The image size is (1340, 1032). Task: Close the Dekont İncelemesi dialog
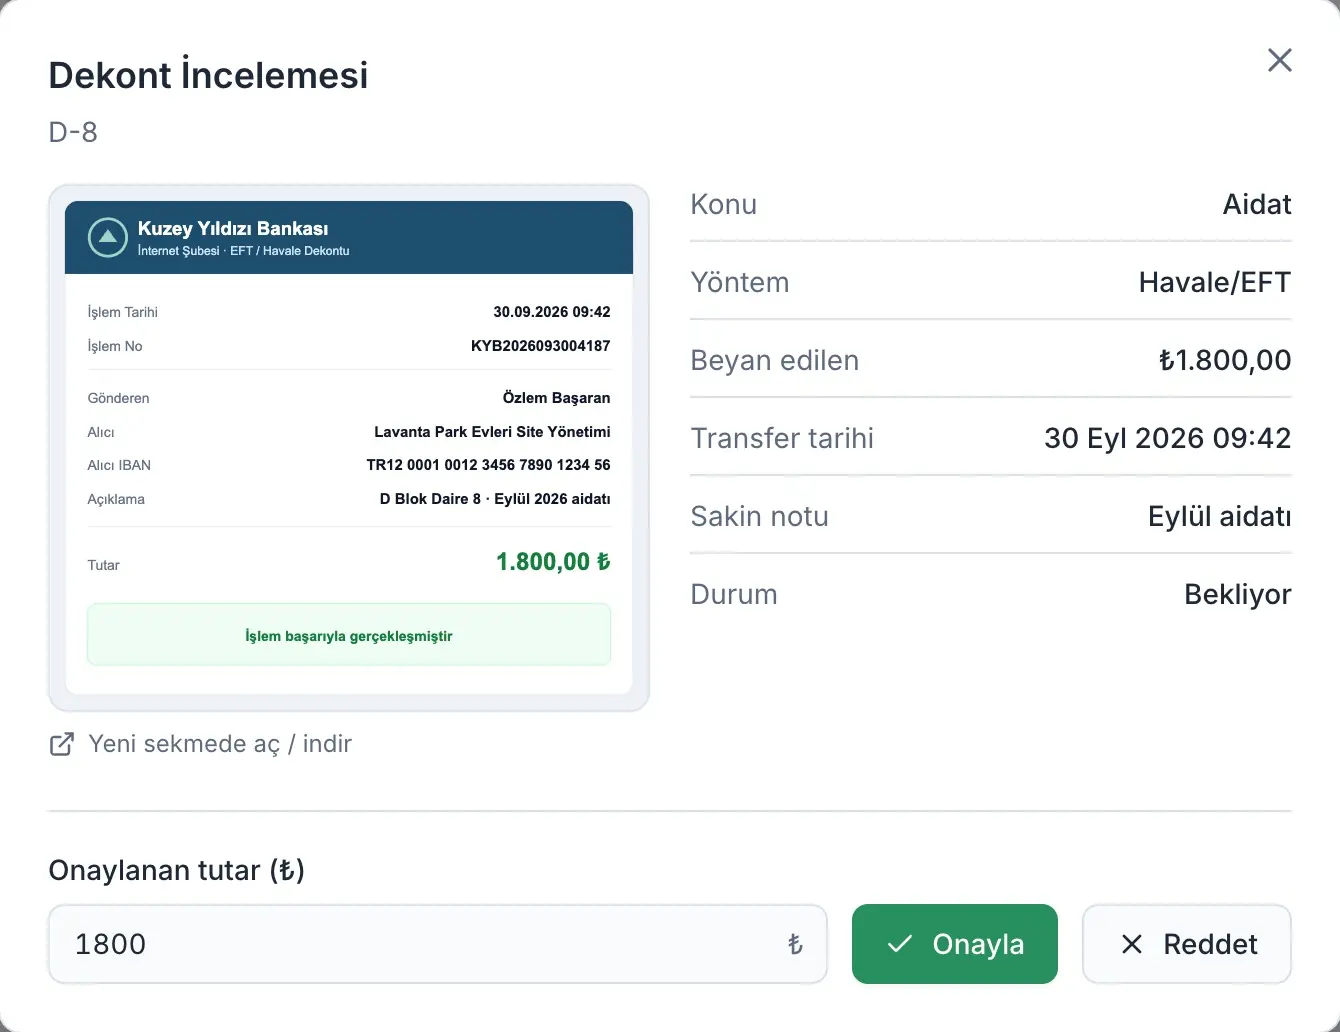pos(1280,60)
